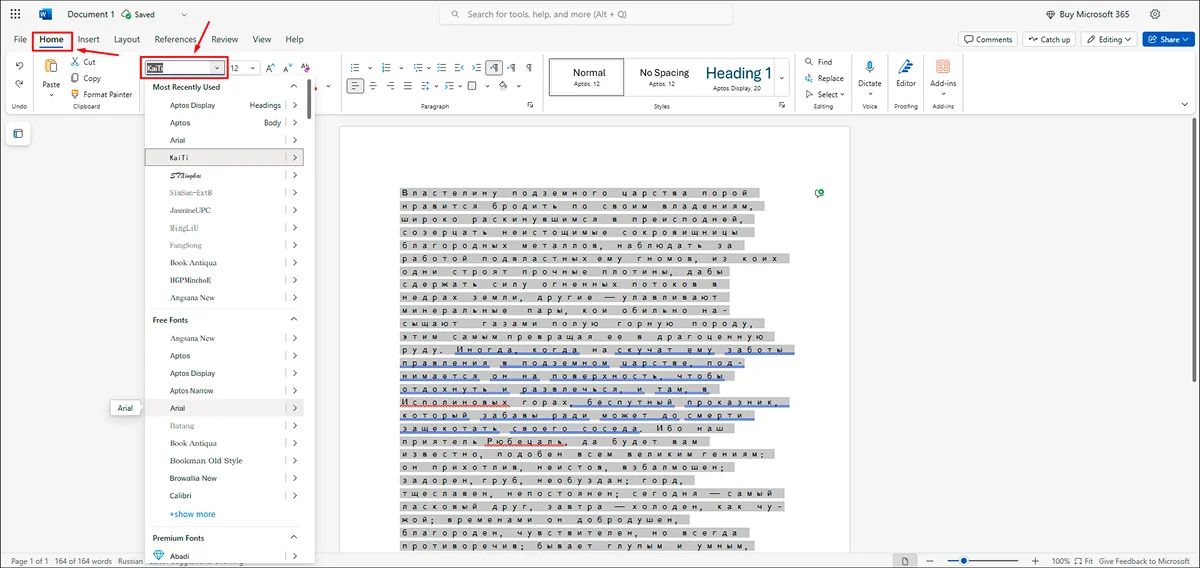Switch to the Layout tab
Screen dimensions: 1200x568
click(127, 40)
